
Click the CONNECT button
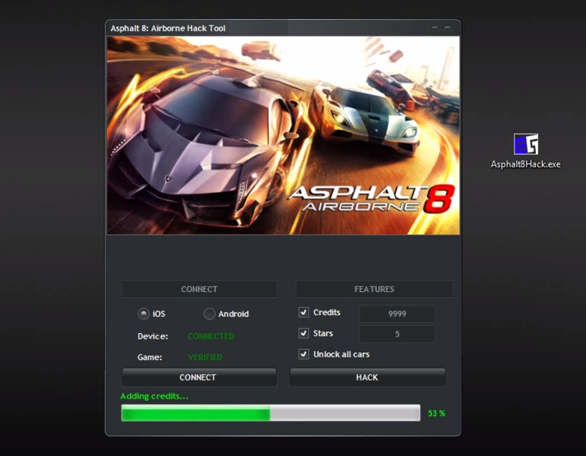tap(199, 377)
